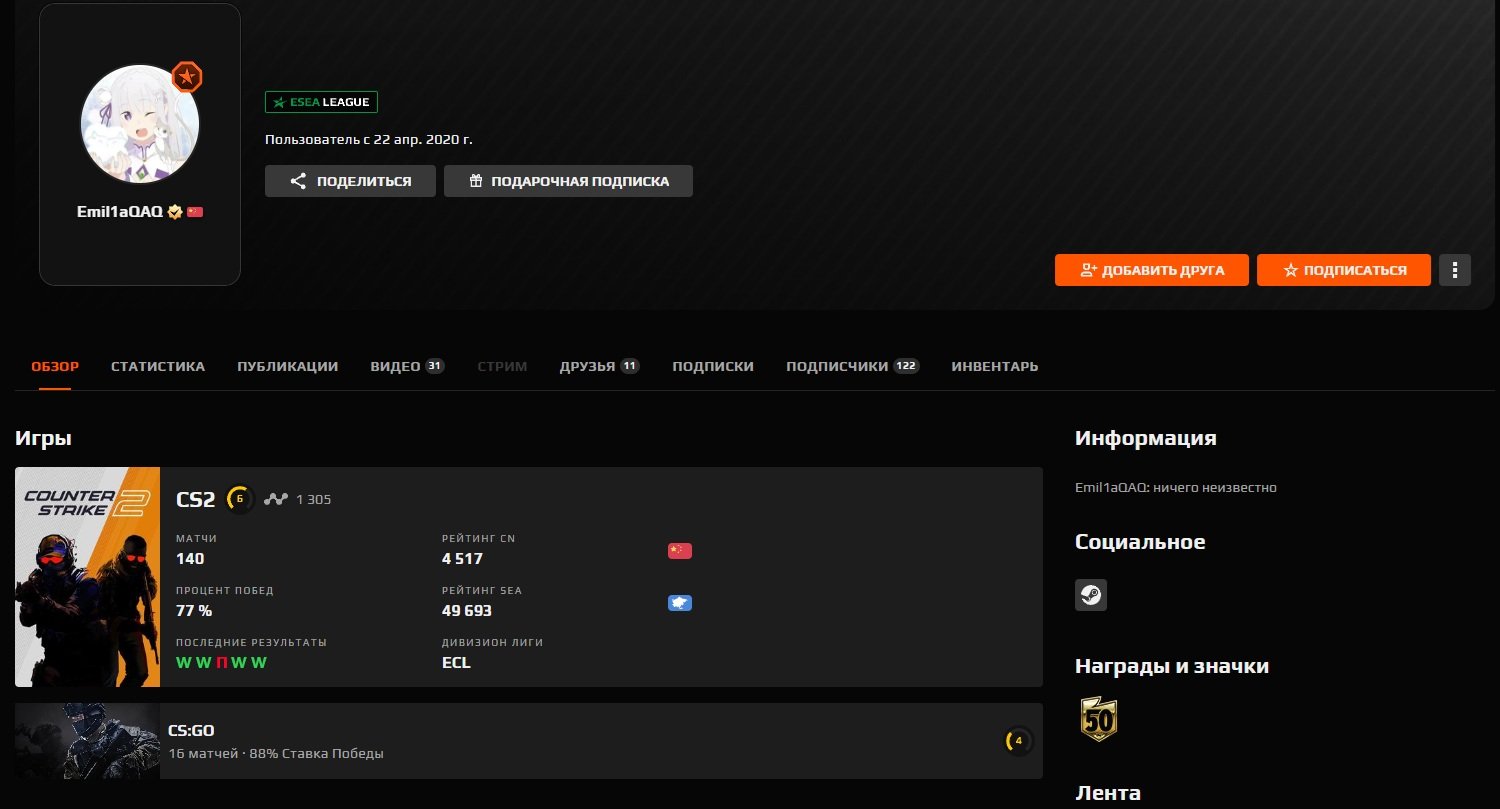Open the Инвентарь tab

point(995,366)
